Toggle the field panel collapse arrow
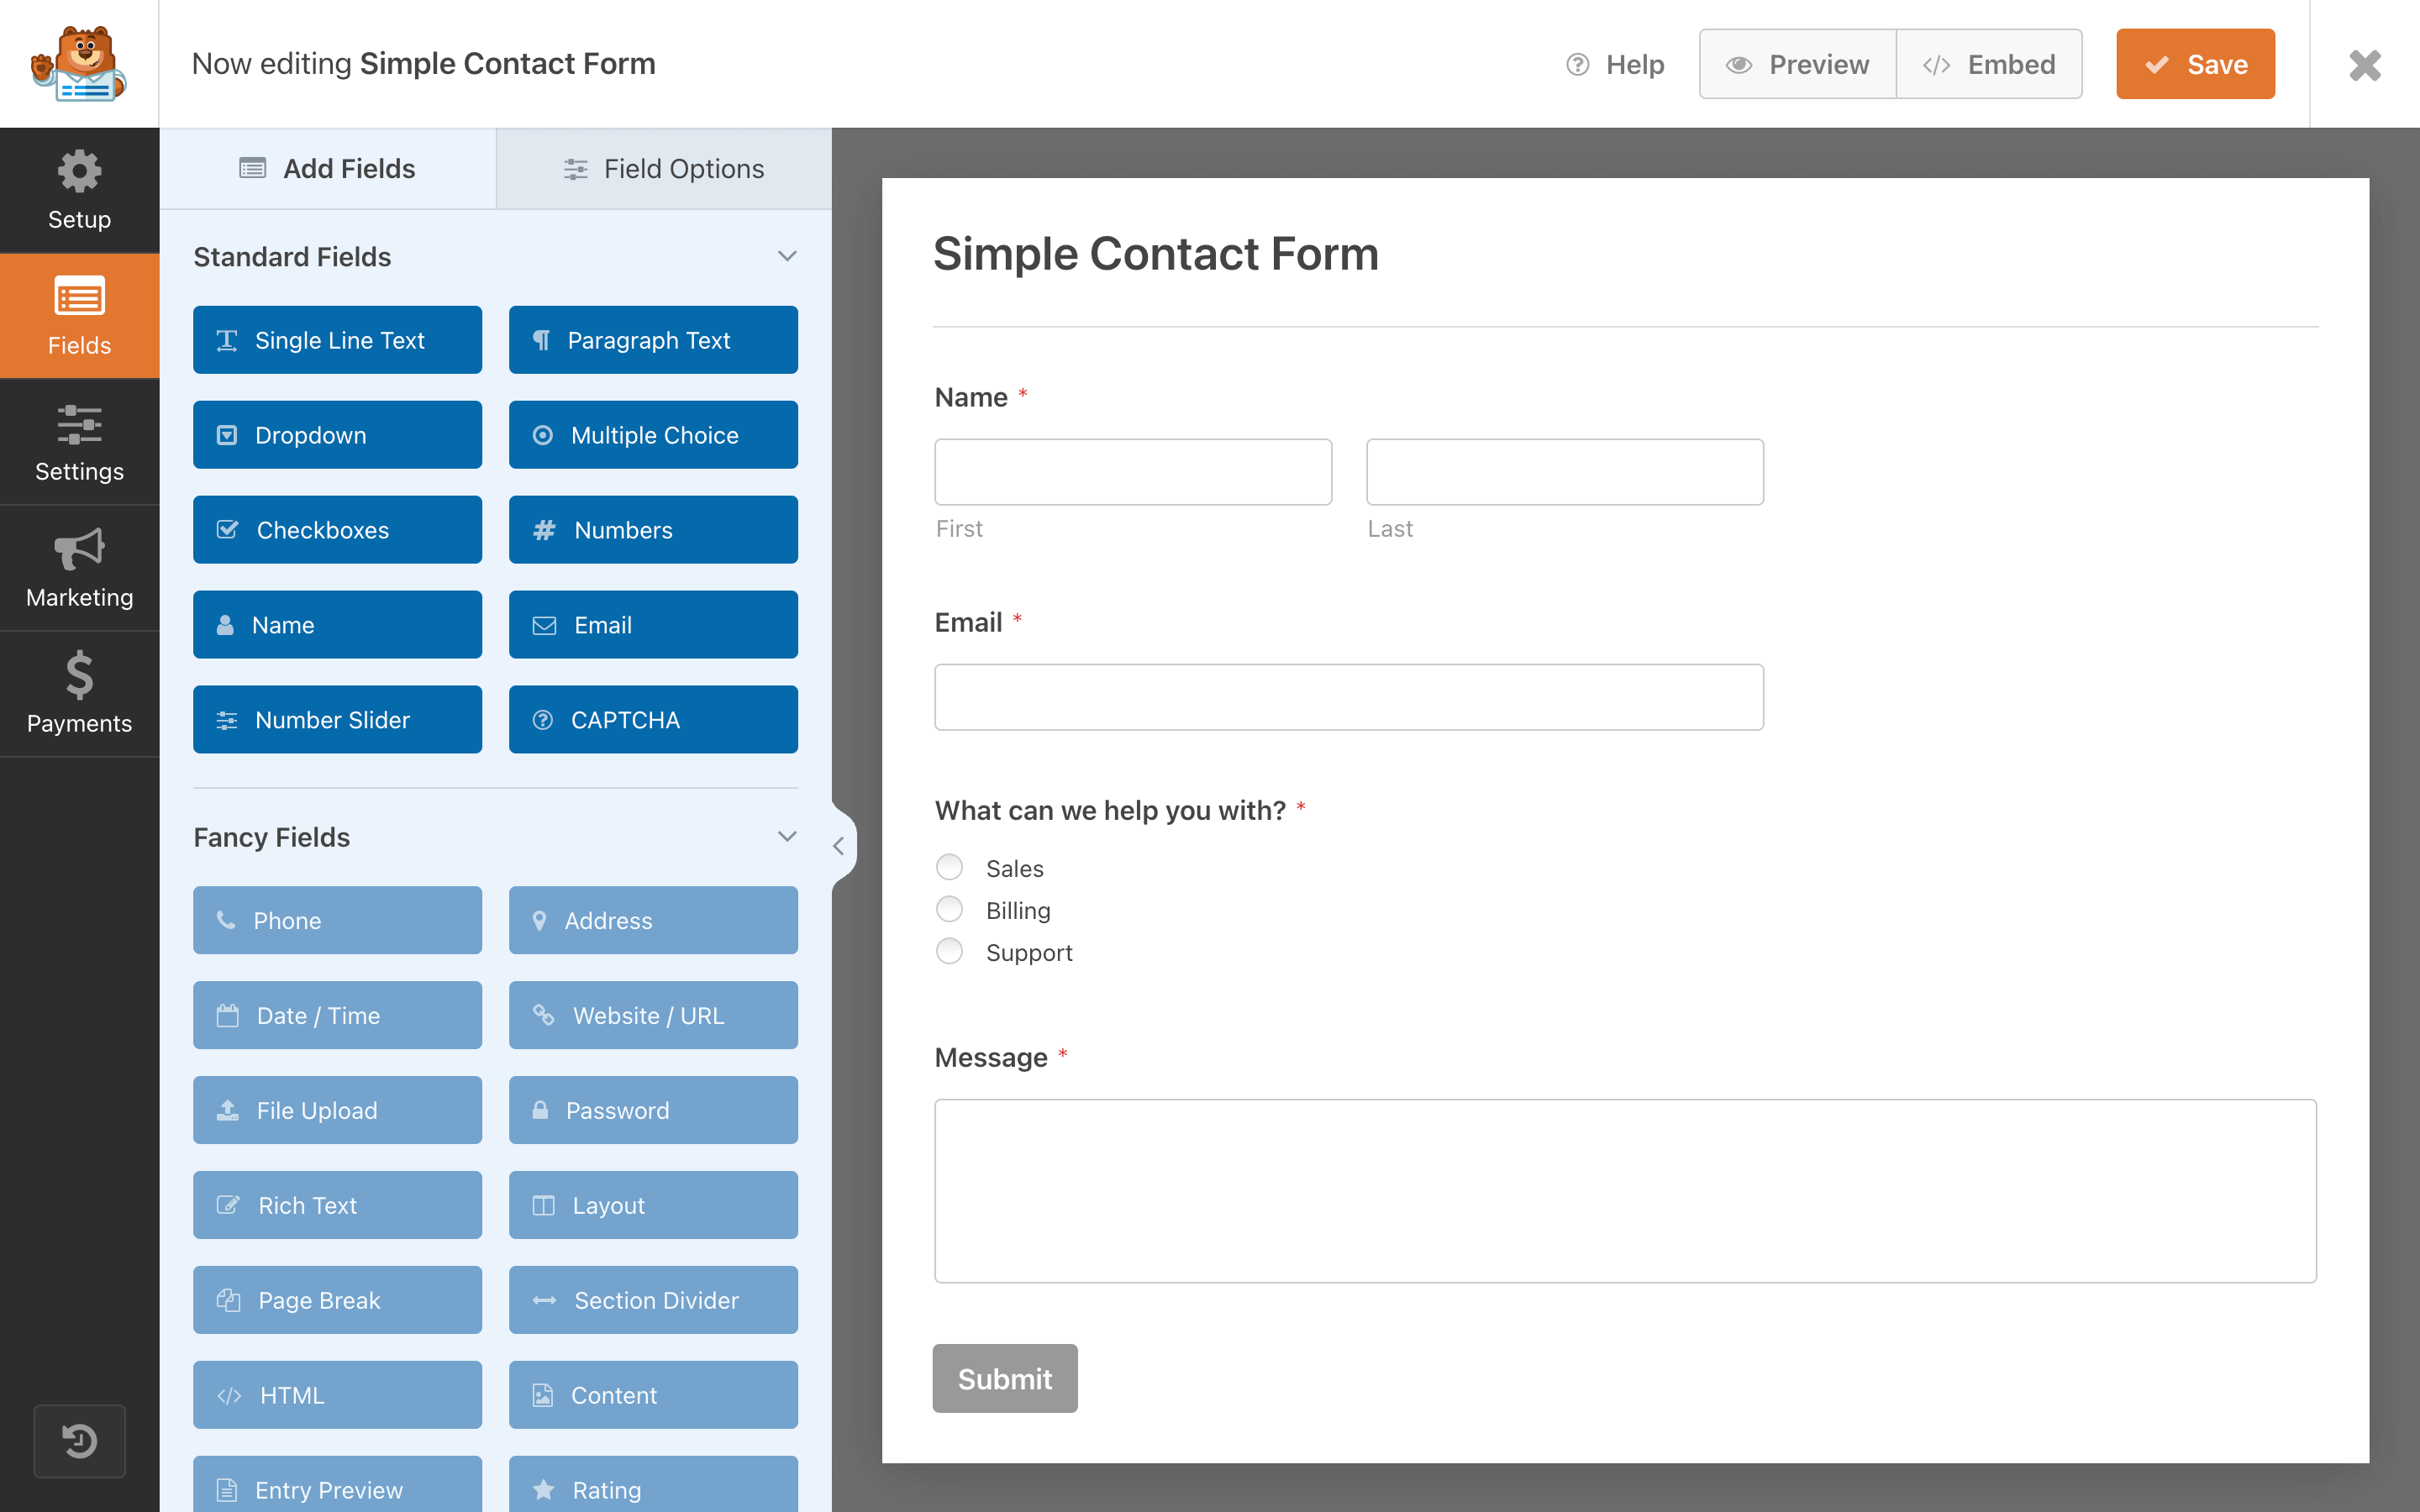Screen dimensions: 2420x1512 (838, 845)
